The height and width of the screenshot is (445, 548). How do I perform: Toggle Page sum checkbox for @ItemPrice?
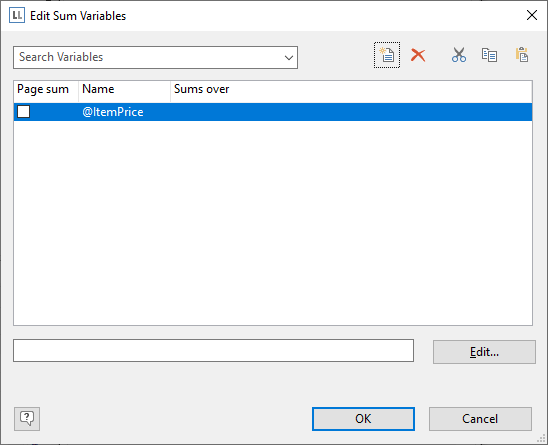[x=23, y=112]
